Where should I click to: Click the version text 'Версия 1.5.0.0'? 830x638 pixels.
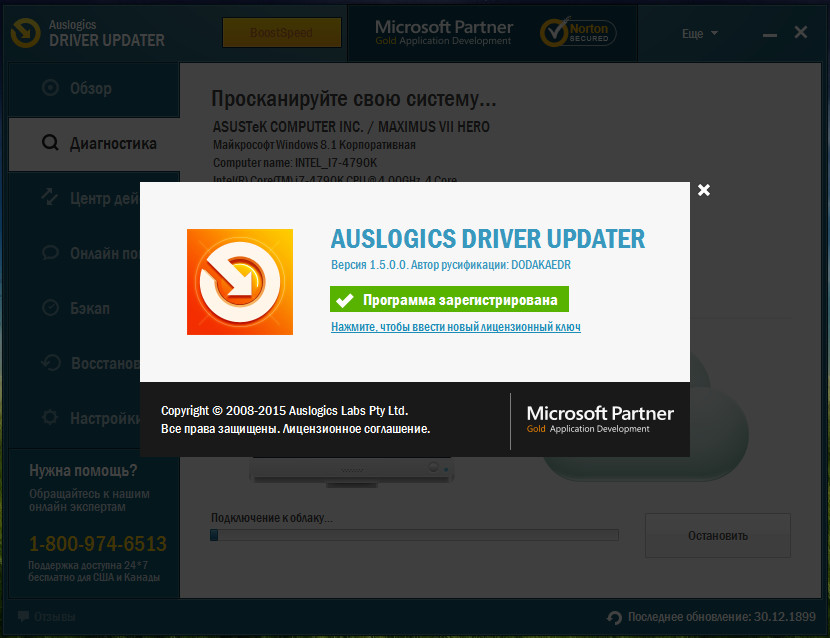pyautogui.click(x=369, y=265)
